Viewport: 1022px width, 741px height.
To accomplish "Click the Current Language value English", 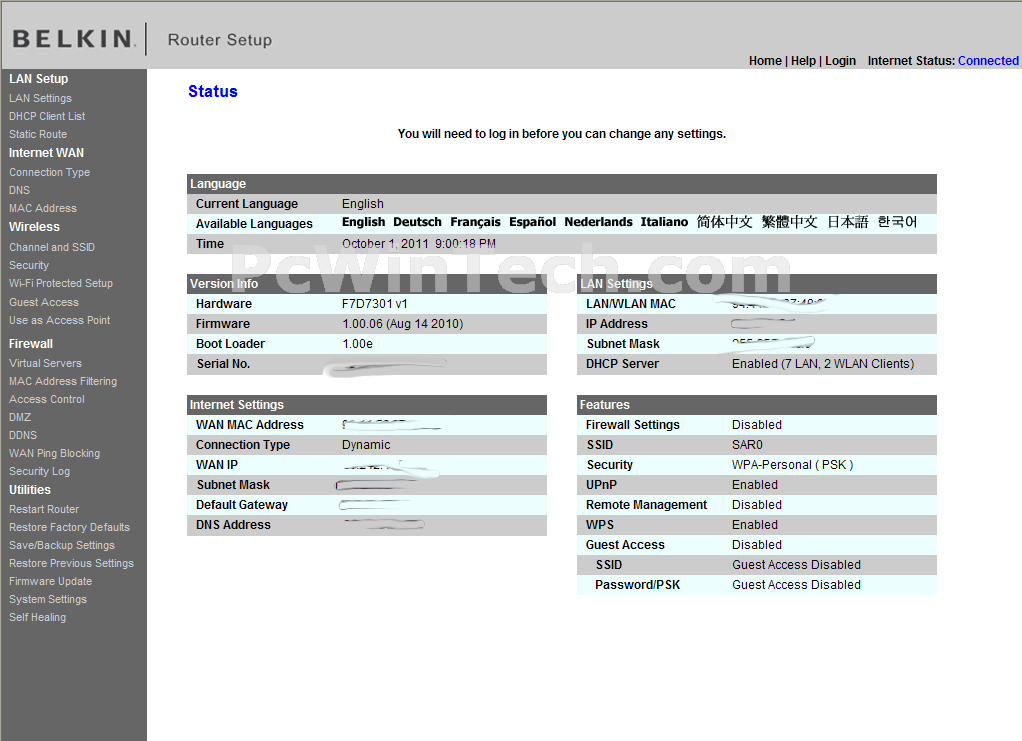I will click(363, 204).
